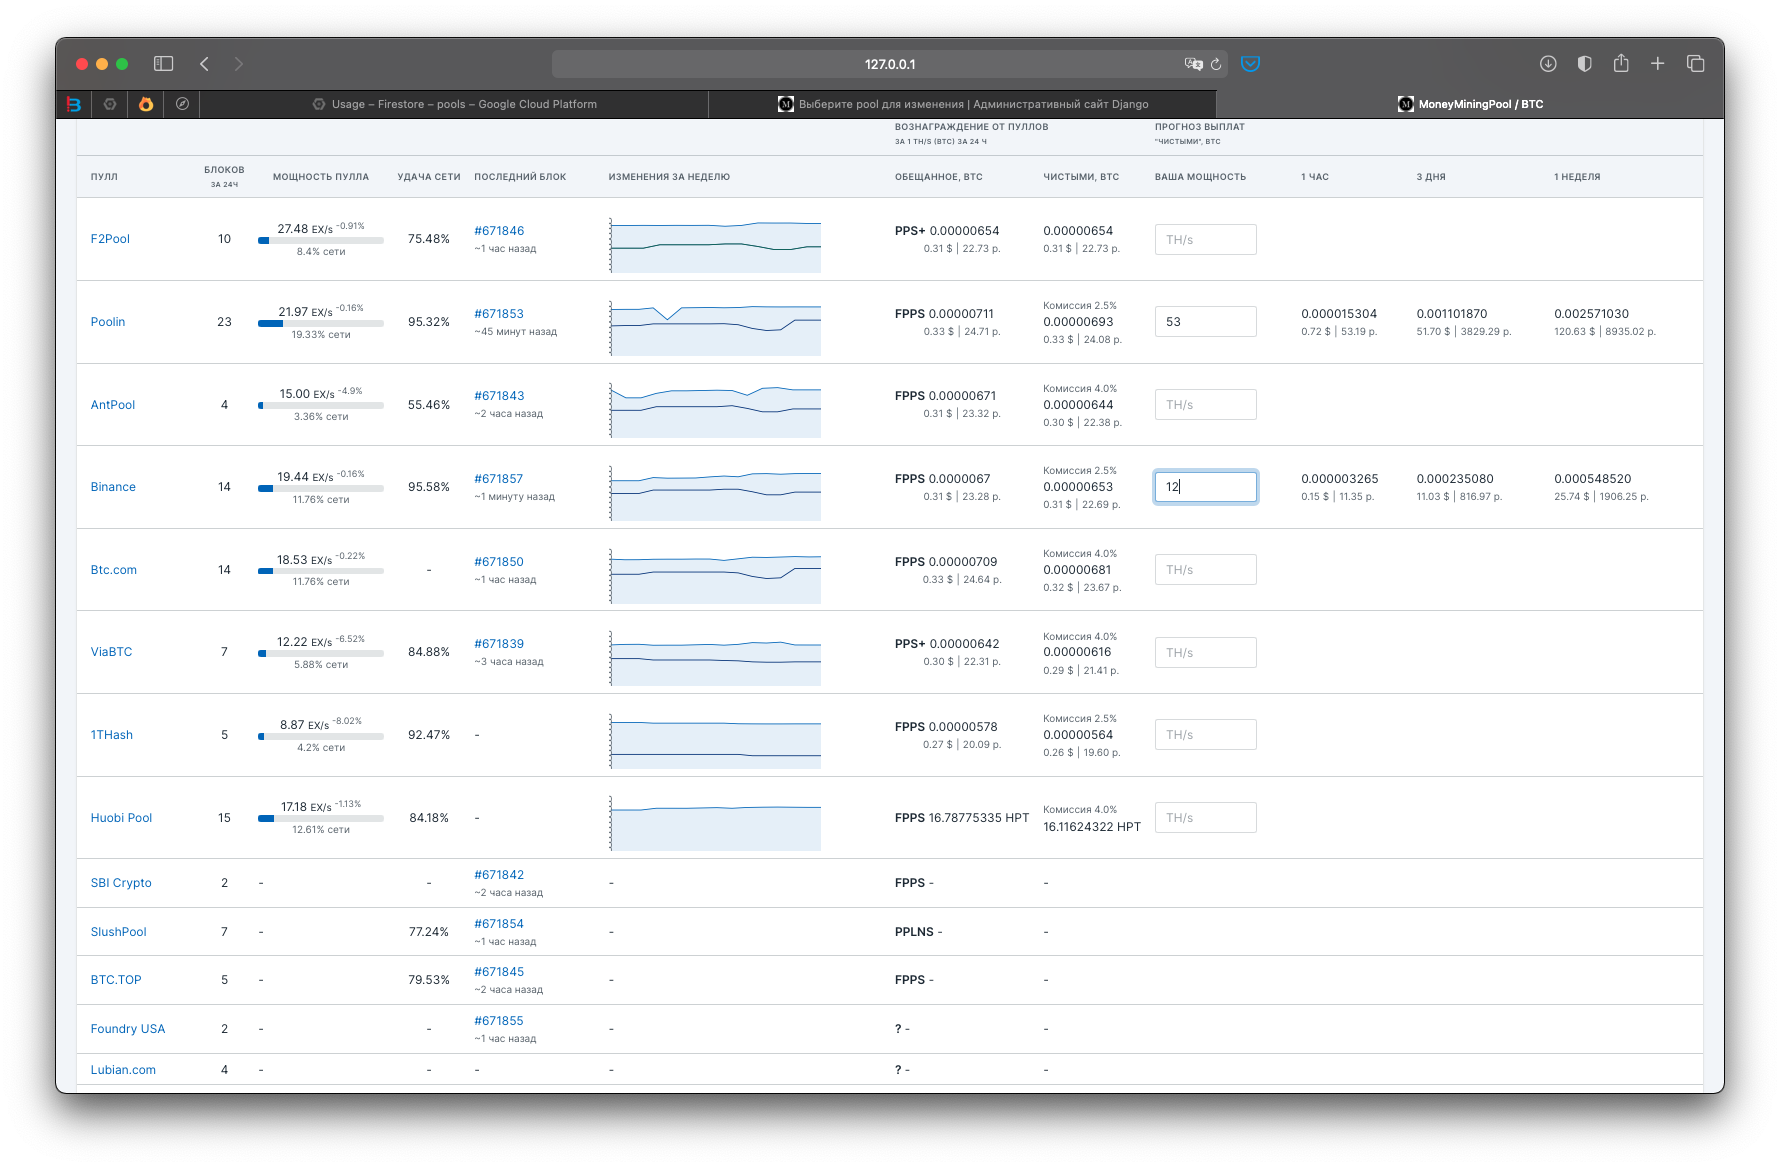Click the ОБЕЩАННОЕ, BTC column header
The width and height of the screenshot is (1780, 1167).
coord(939,177)
